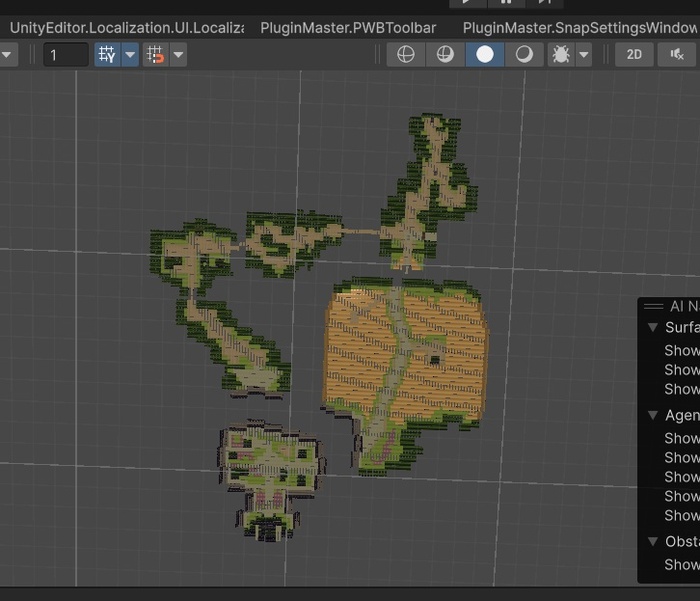Open the UnityEditor.Localization.UI tab
This screenshot has width=700, height=601.
point(126,28)
